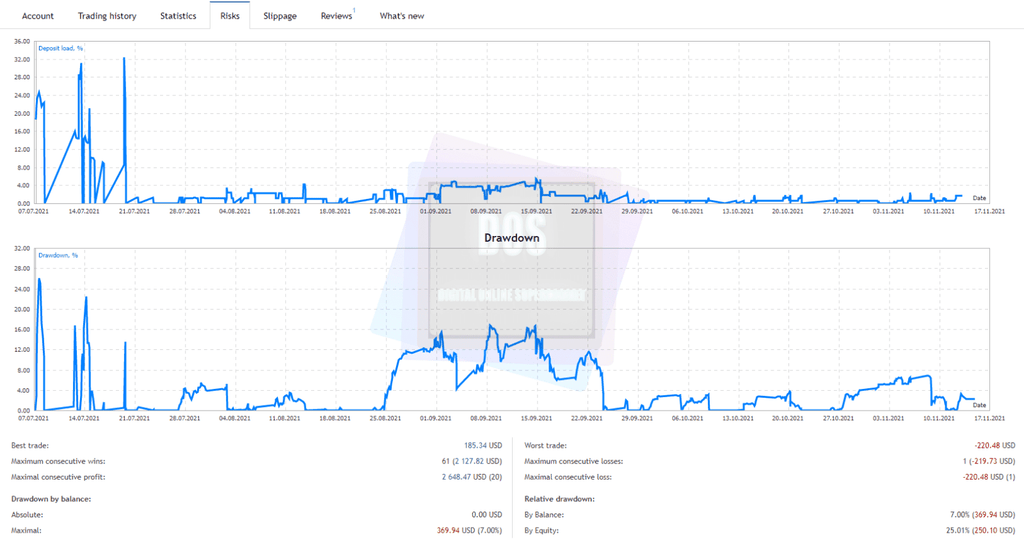Click the 'Worst trade:' label

click(545, 445)
